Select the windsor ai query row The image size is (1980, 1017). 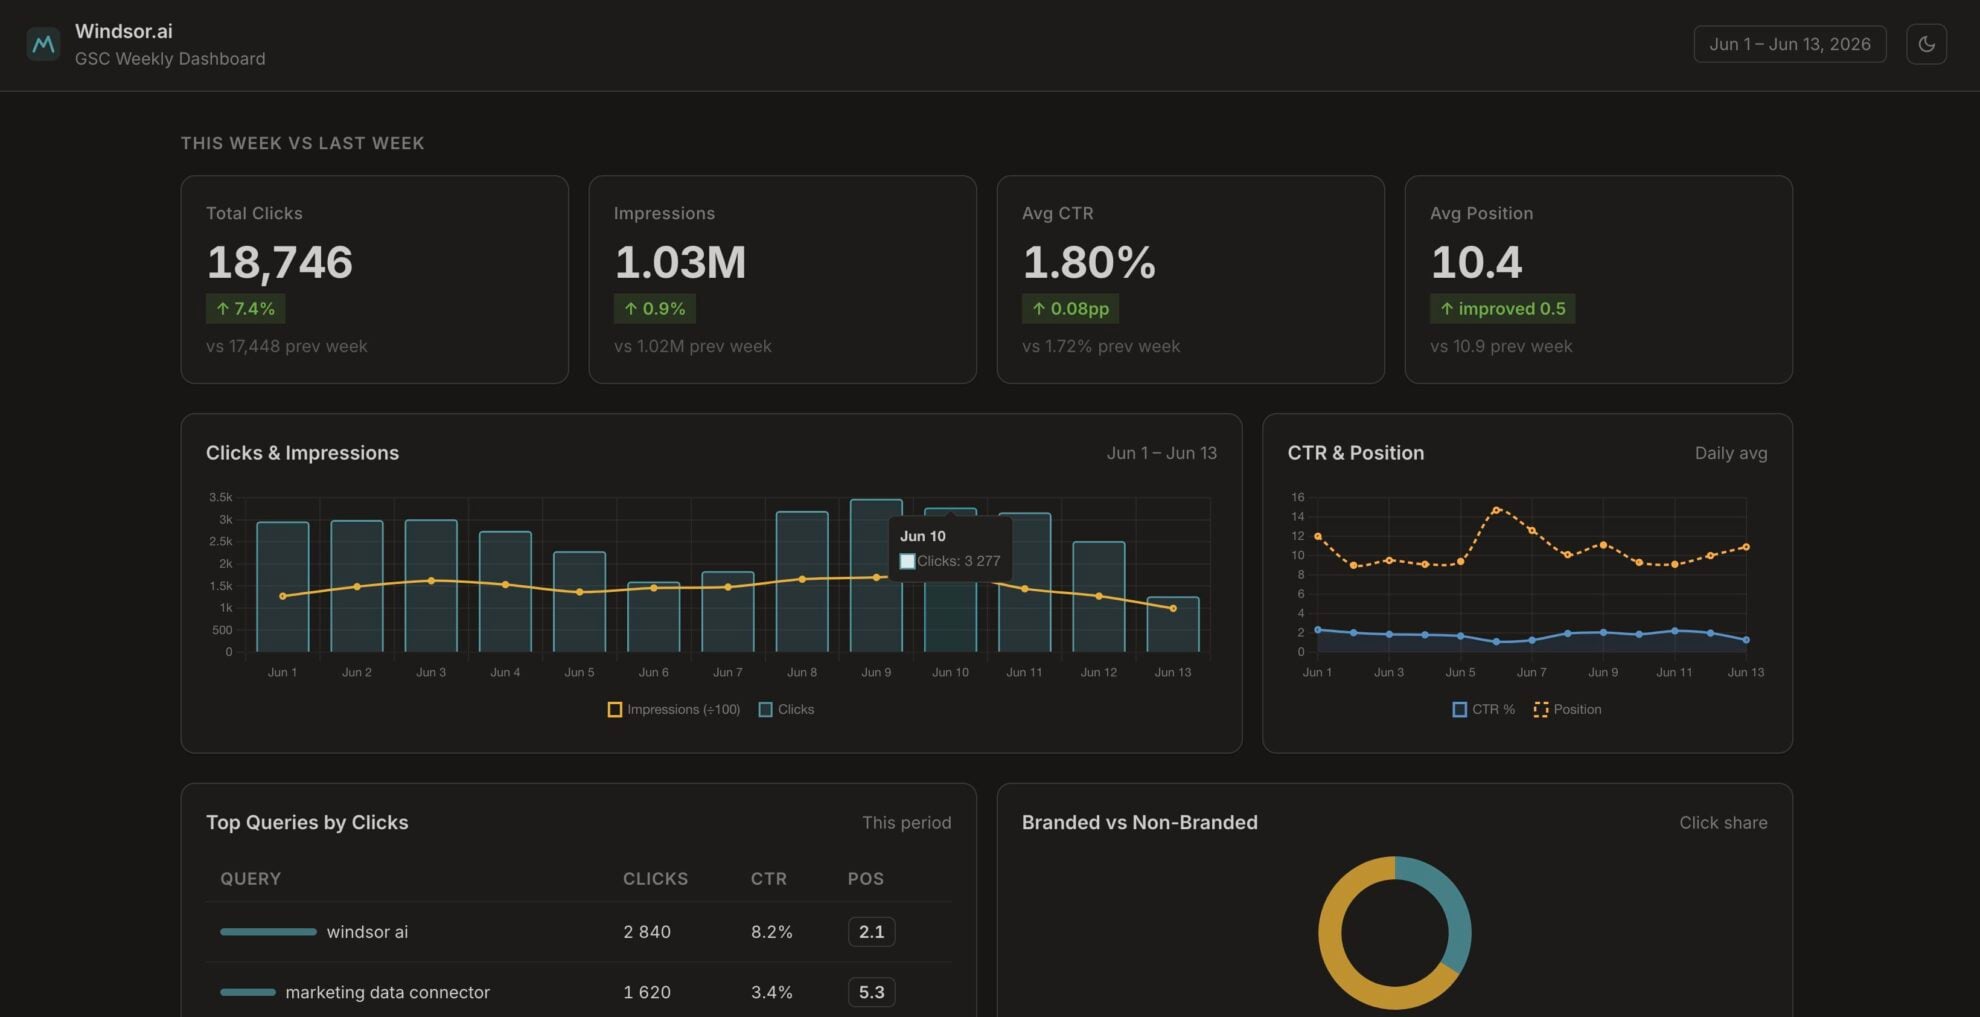pyautogui.click(x=578, y=932)
